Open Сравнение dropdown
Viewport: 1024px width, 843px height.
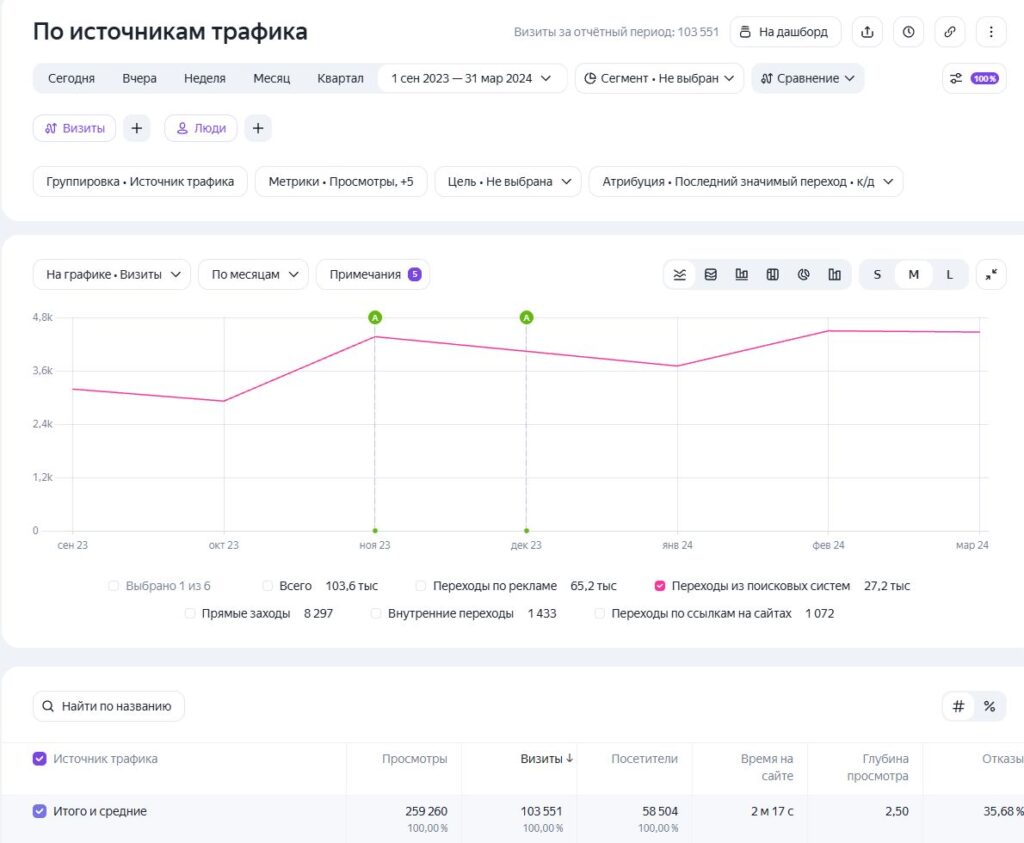click(808, 78)
